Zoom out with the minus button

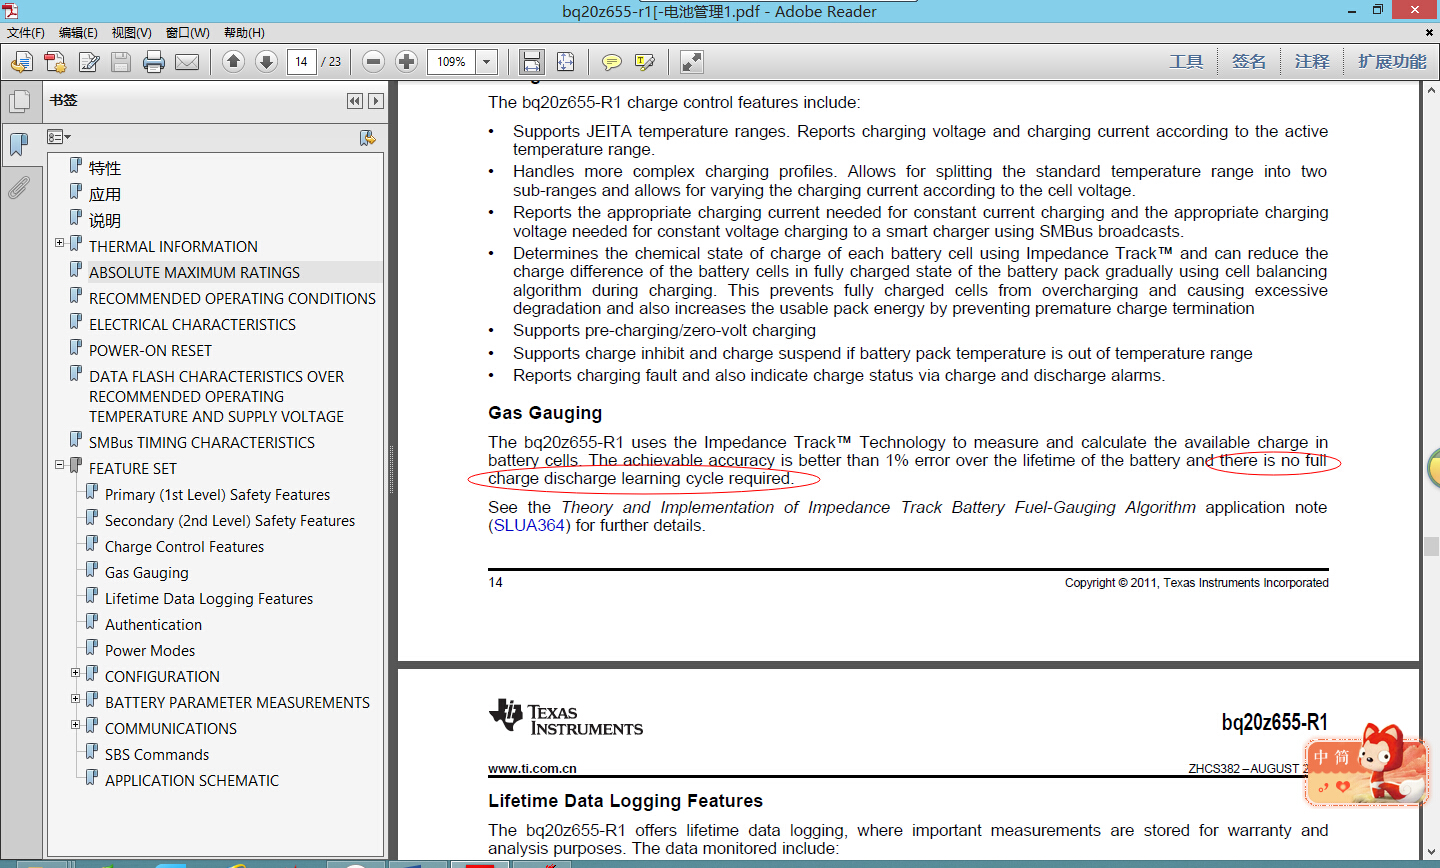[x=373, y=62]
